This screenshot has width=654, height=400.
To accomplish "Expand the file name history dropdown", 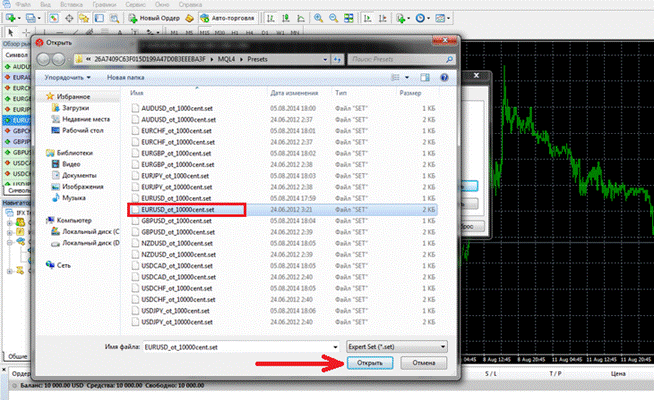I will [335, 347].
